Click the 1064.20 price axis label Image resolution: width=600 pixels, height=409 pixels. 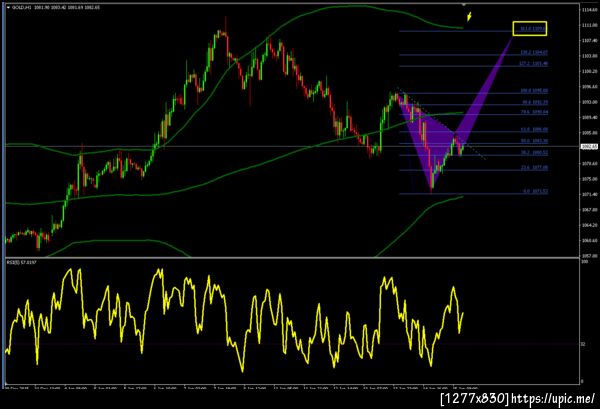pos(589,225)
